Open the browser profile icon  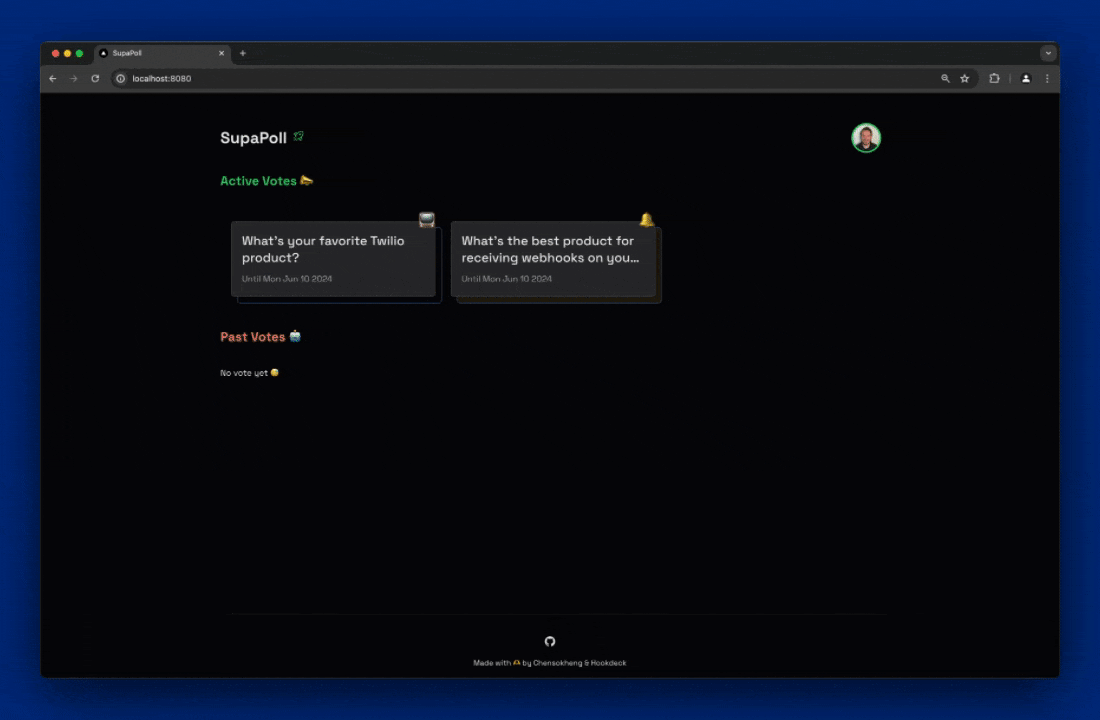click(1026, 79)
